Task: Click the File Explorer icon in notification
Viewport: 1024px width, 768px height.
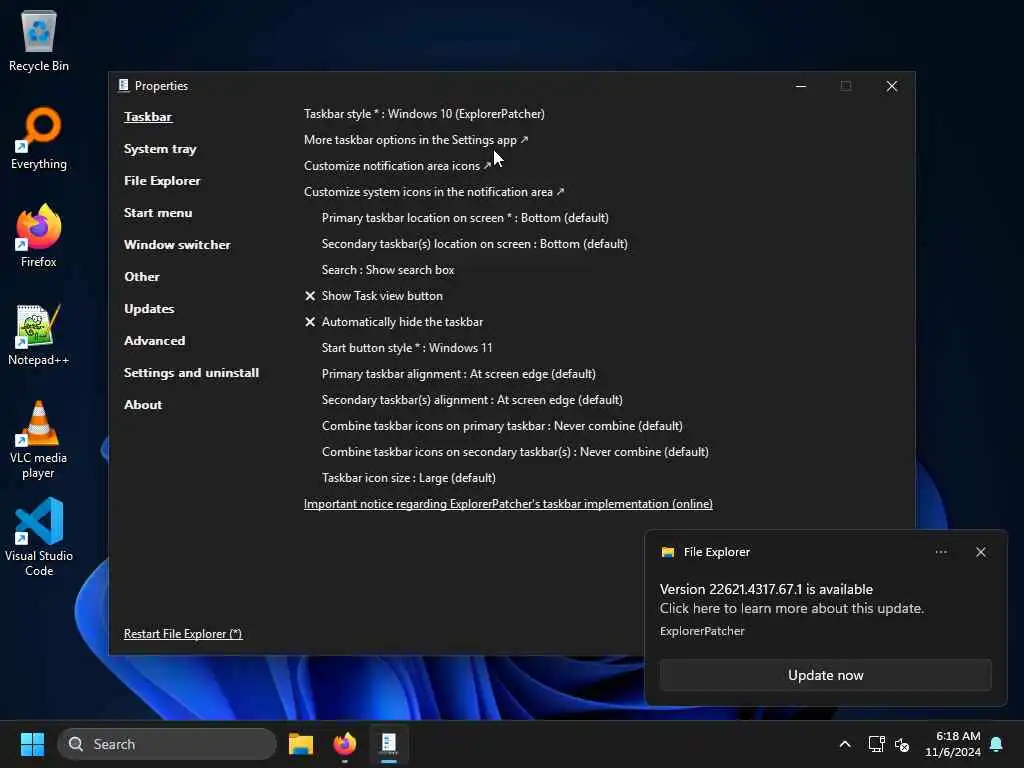Action: [667, 552]
